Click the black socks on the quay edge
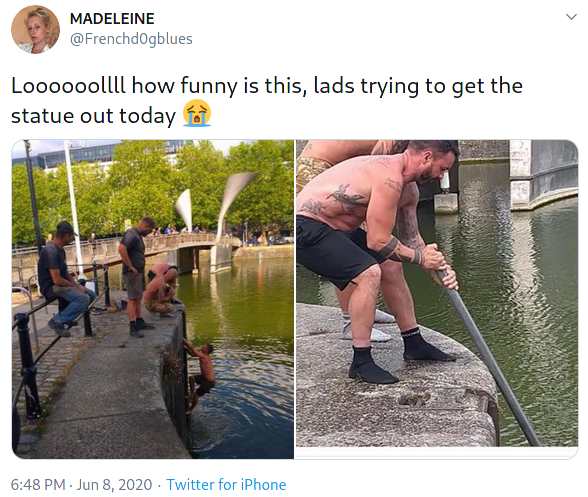 click(400, 355)
